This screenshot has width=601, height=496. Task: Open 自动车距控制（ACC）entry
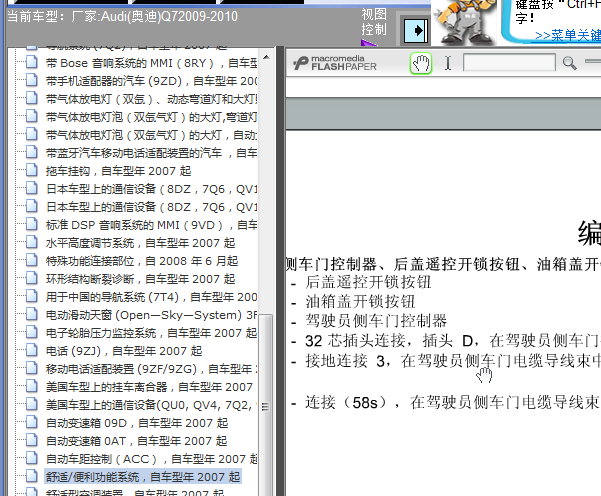tap(151, 459)
